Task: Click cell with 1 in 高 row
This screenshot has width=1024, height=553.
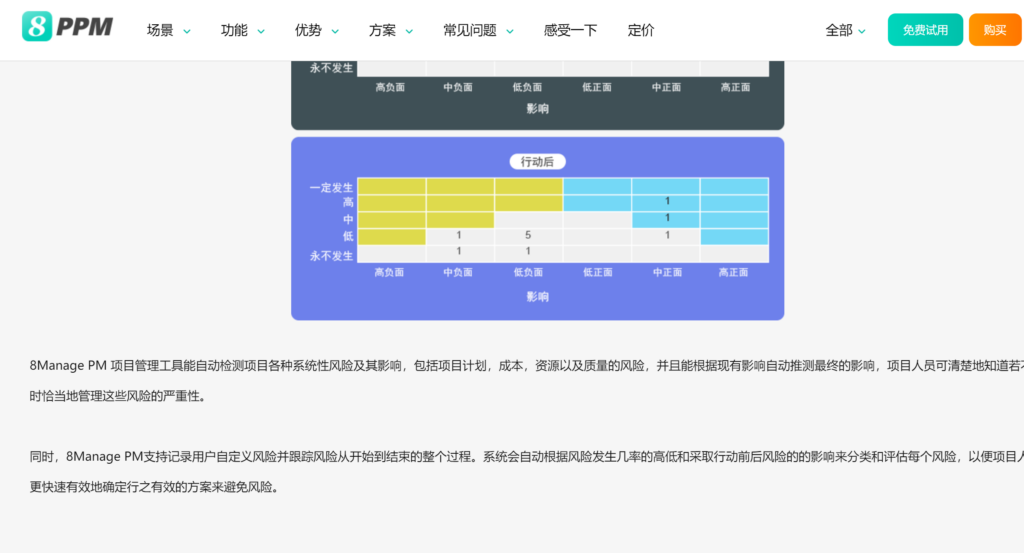Action: [x=666, y=203]
